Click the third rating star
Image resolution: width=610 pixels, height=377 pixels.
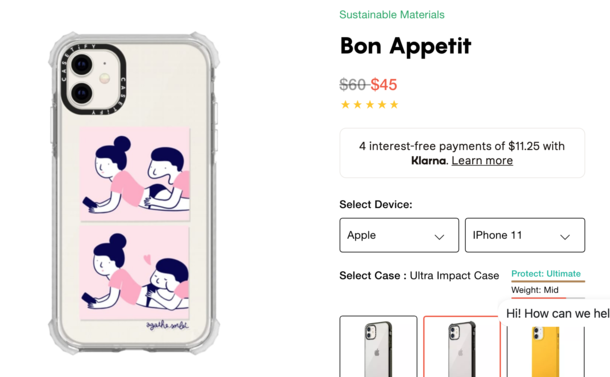pyautogui.click(x=370, y=104)
